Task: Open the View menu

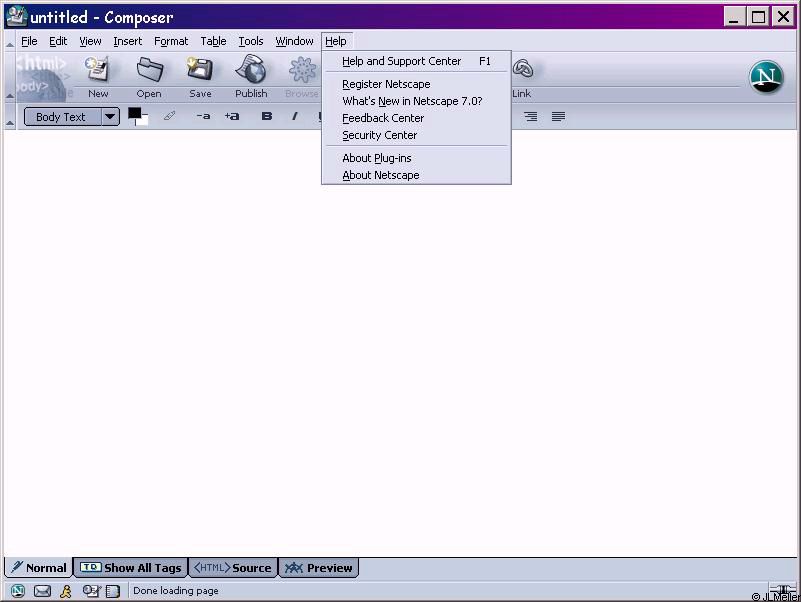Action: click(x=90, y=41)
